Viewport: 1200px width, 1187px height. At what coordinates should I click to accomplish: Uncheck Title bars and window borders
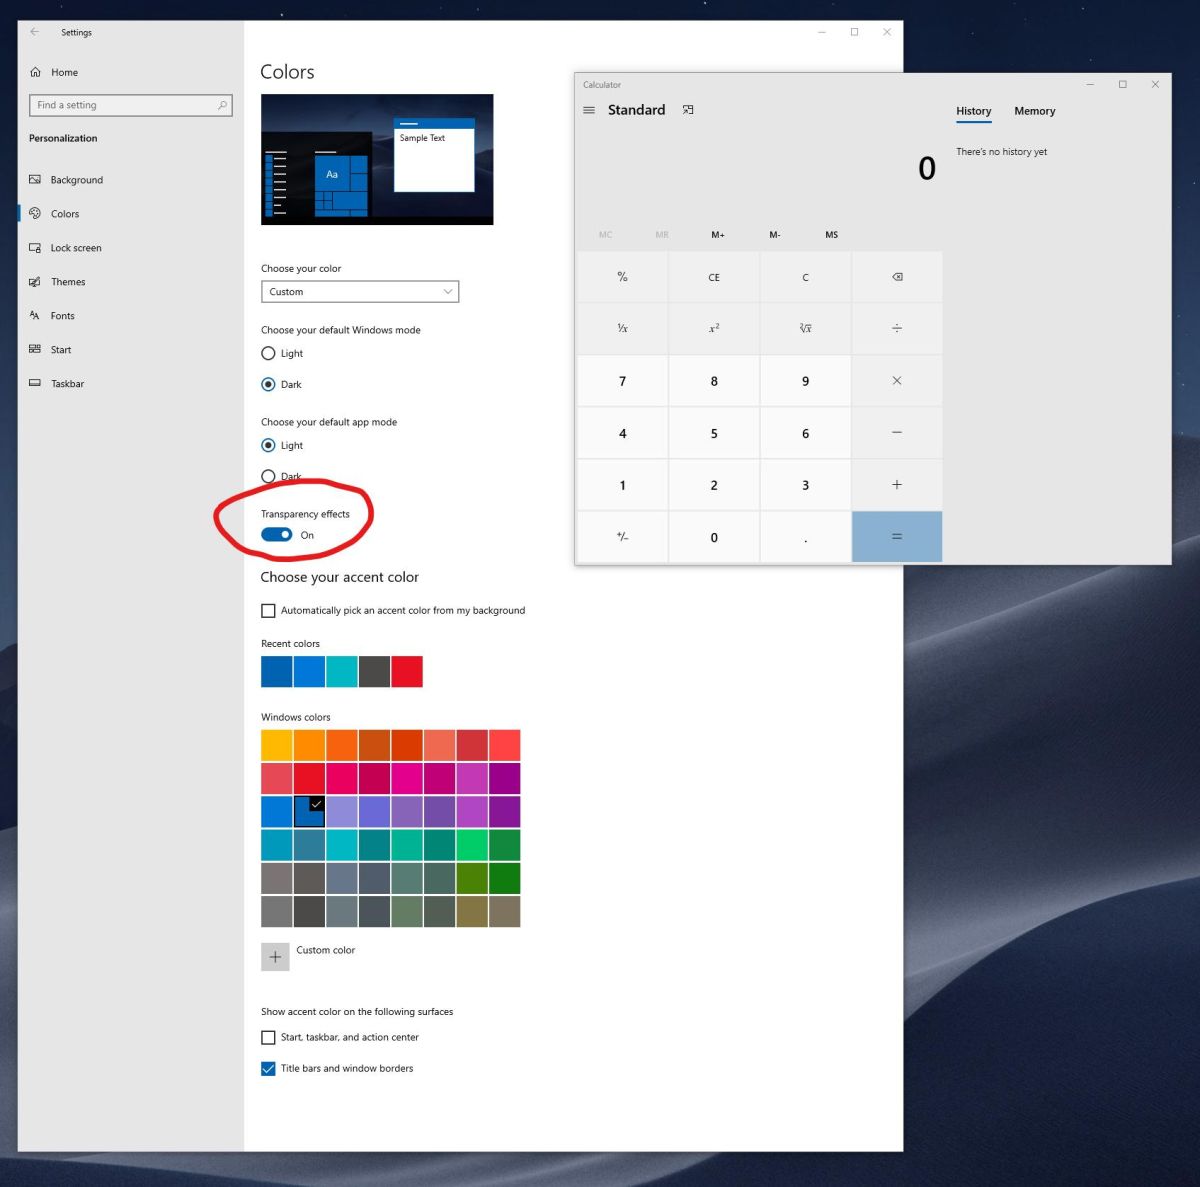pyautogui.click(x=268, y=1069)
